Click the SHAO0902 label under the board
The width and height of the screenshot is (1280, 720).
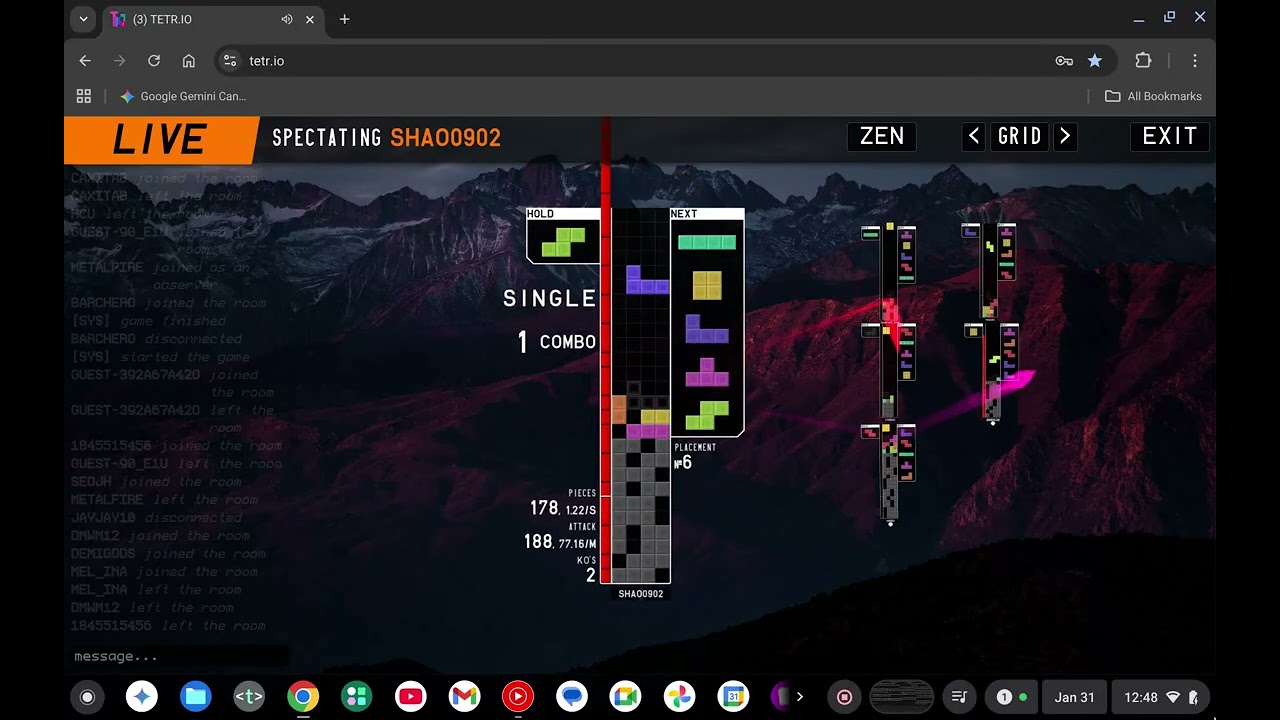641,594
